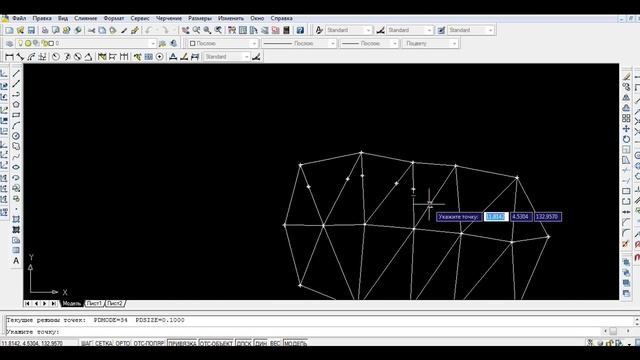Open the layer selection dropdown
Screen dimensions: 640x360
point(86,43)
